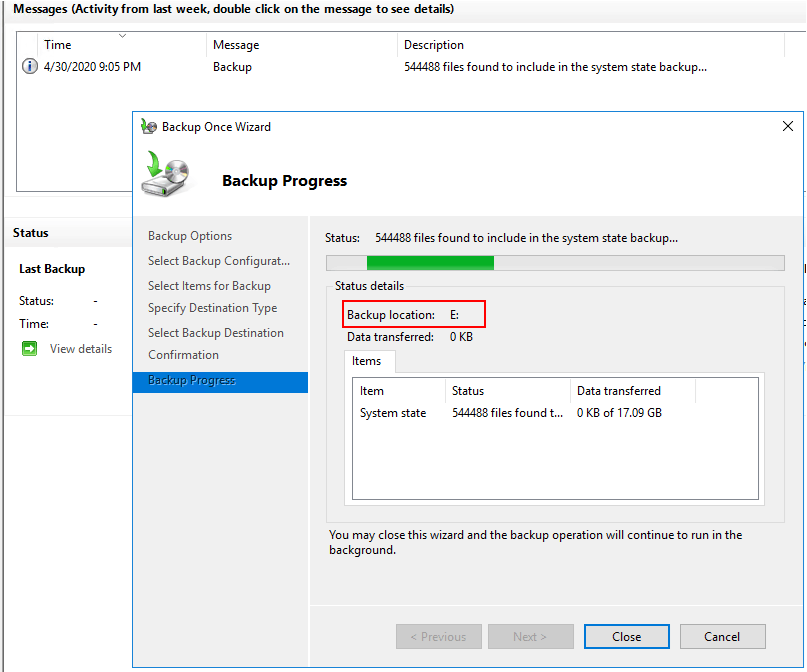Click Status column header in Items list
The width and height of the screenshot is (807, 672).
tap(507, 391)
